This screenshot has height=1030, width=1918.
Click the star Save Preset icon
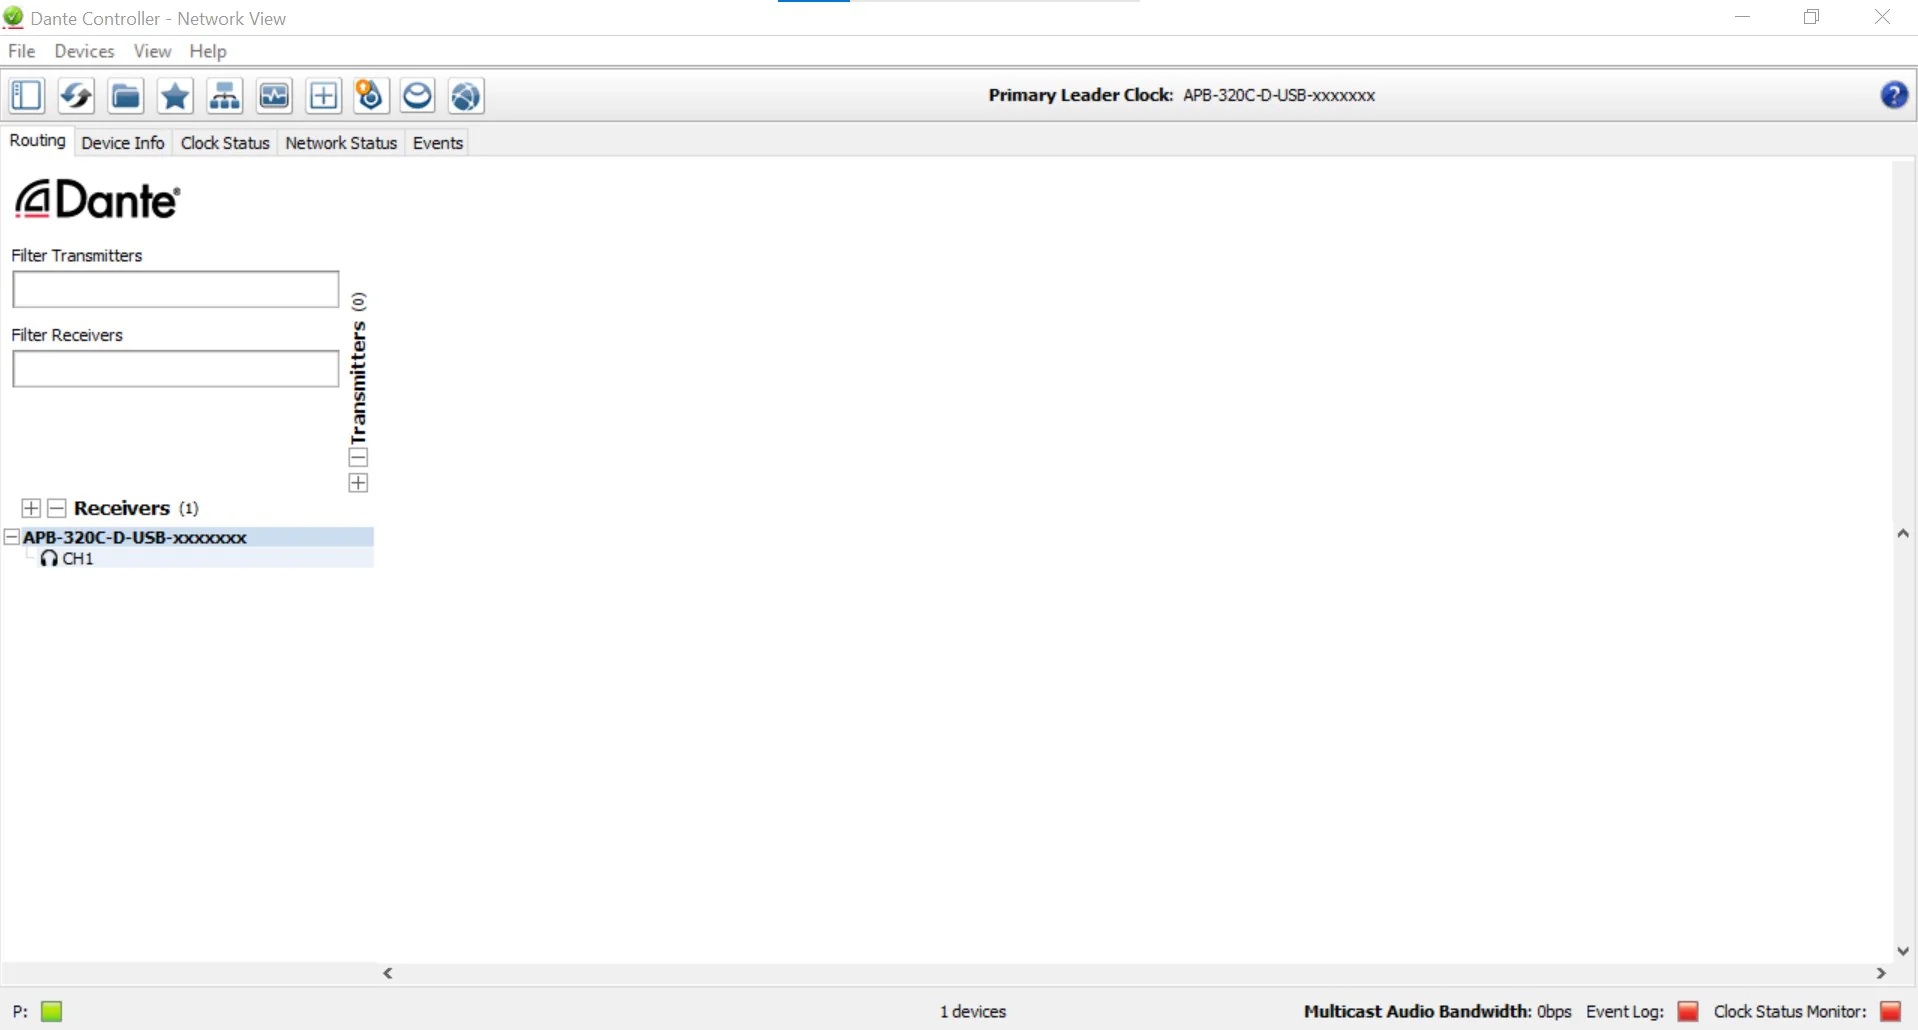175,96
